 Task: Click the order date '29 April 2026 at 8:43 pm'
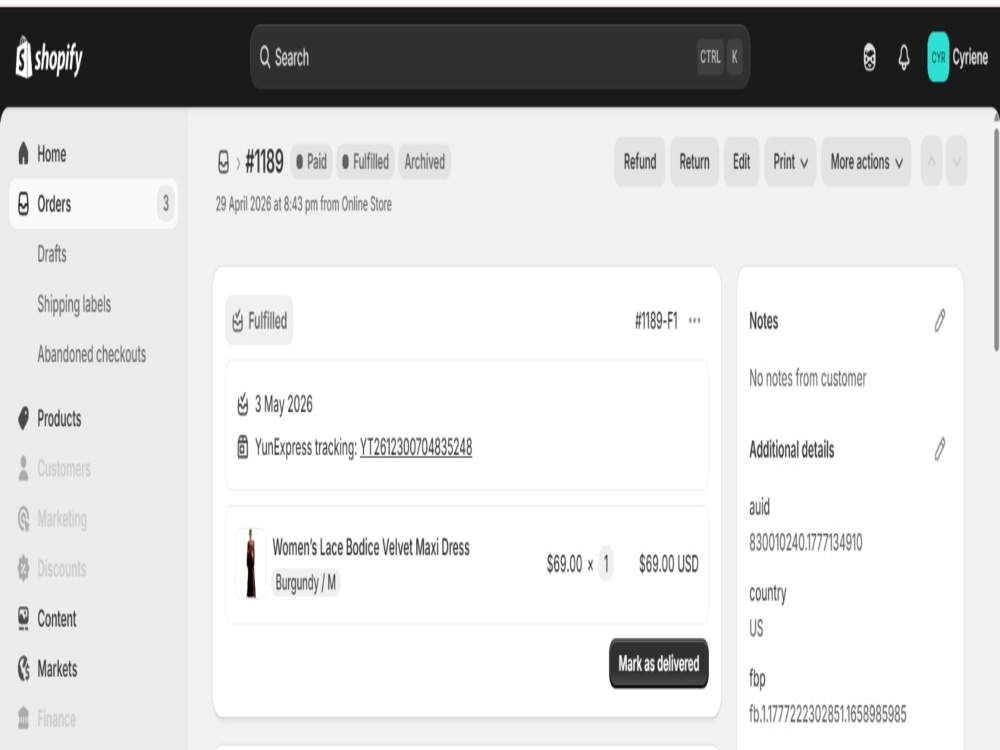click(267, 204)
